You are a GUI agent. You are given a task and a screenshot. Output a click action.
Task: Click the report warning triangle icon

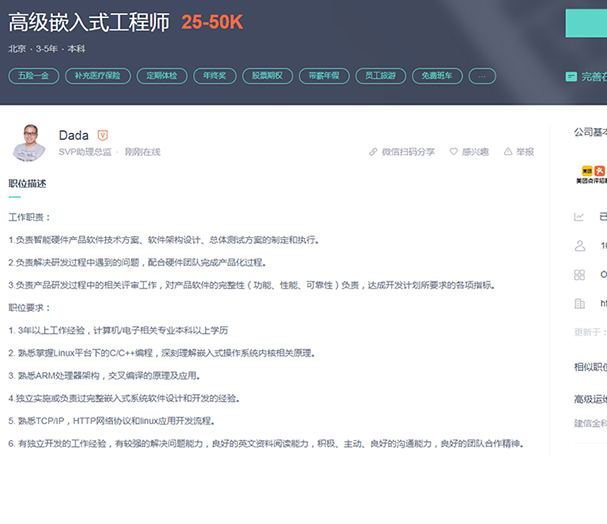point(508,152)
